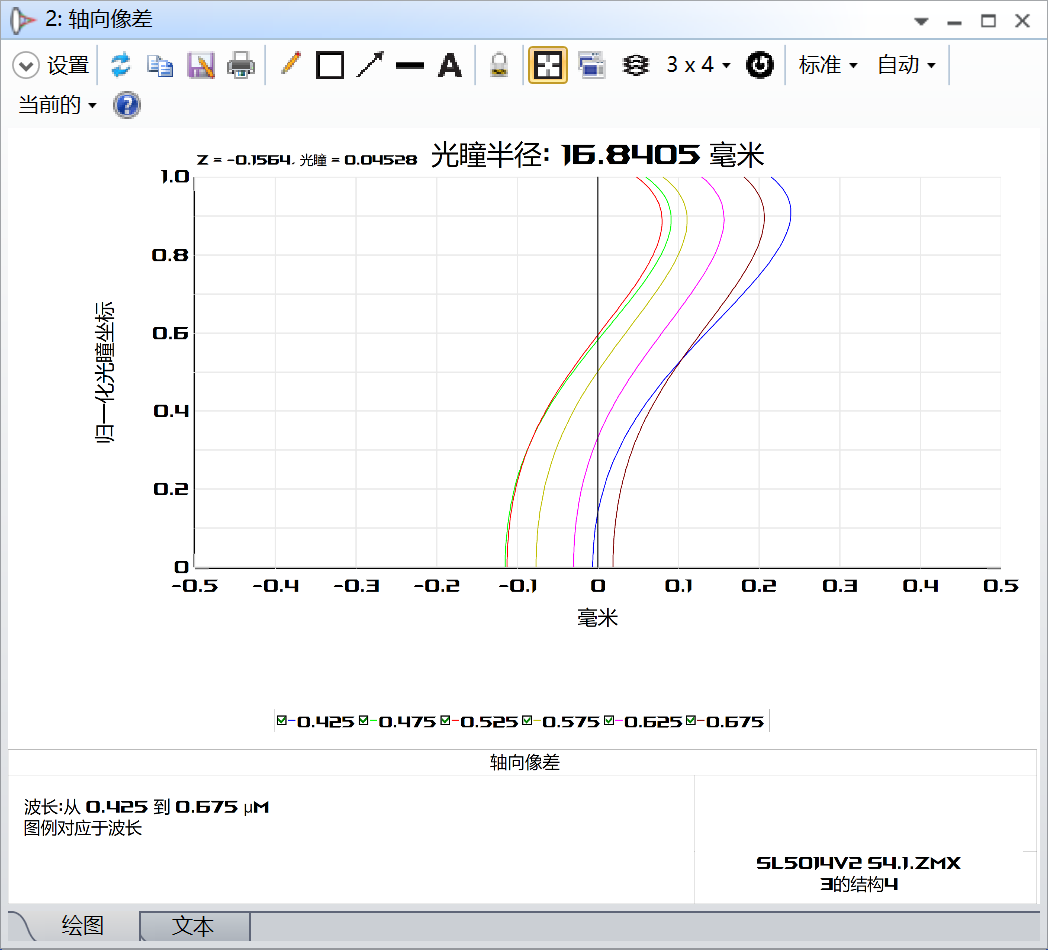Click the blue help question mark icon
The width and height of the screenshot is (1048, 950).
(x=127, y=105)
